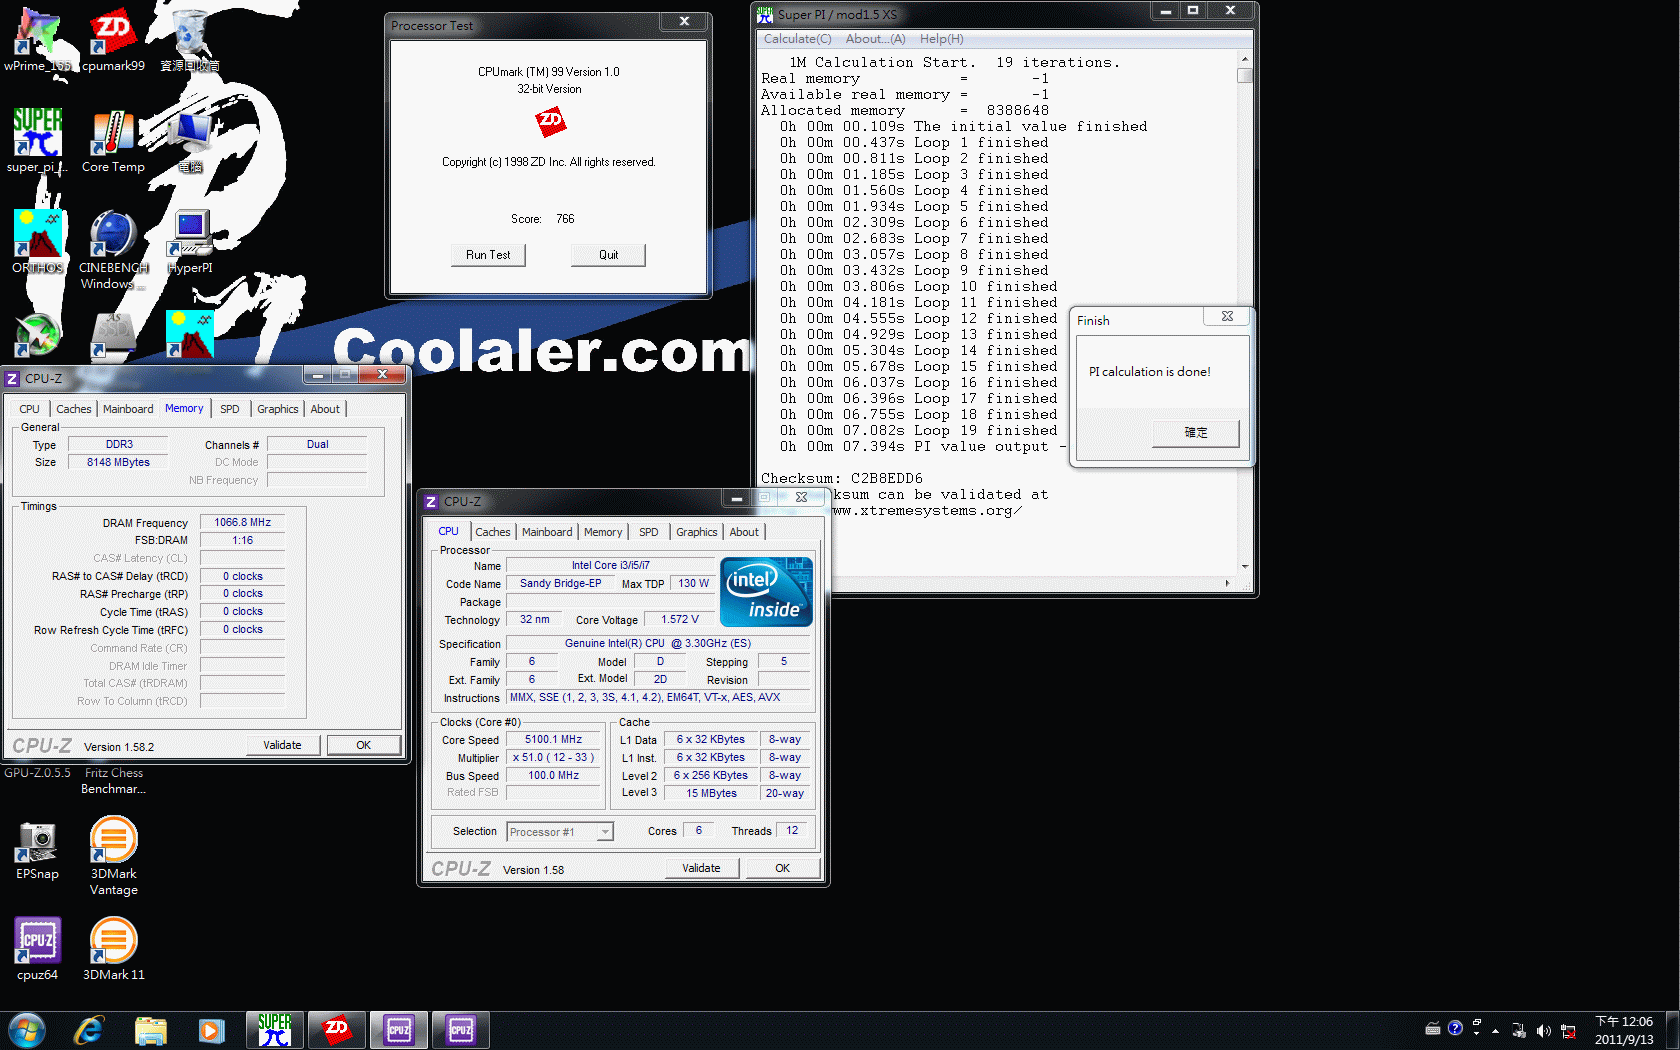The image size is (1680, 1050).
Task: Click the Show Desktop button
Action: [1672, 1030]
